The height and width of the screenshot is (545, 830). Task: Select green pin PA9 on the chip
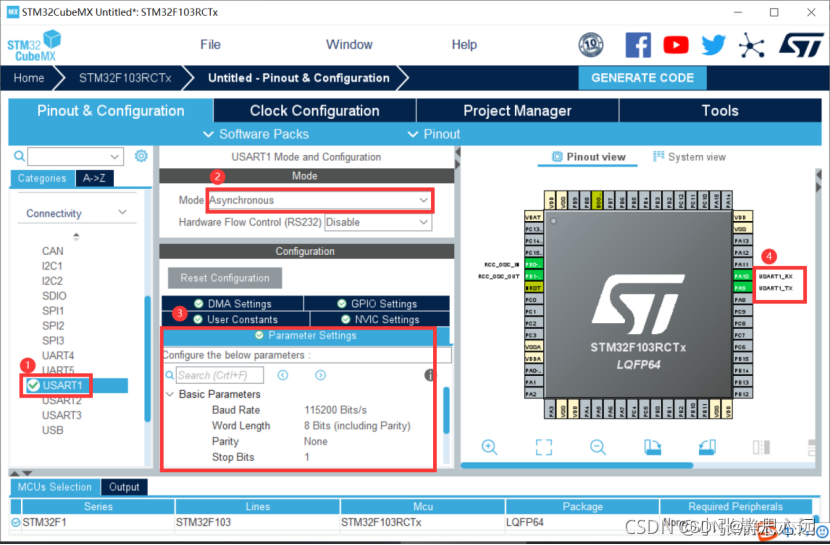(x=742, y=288)
